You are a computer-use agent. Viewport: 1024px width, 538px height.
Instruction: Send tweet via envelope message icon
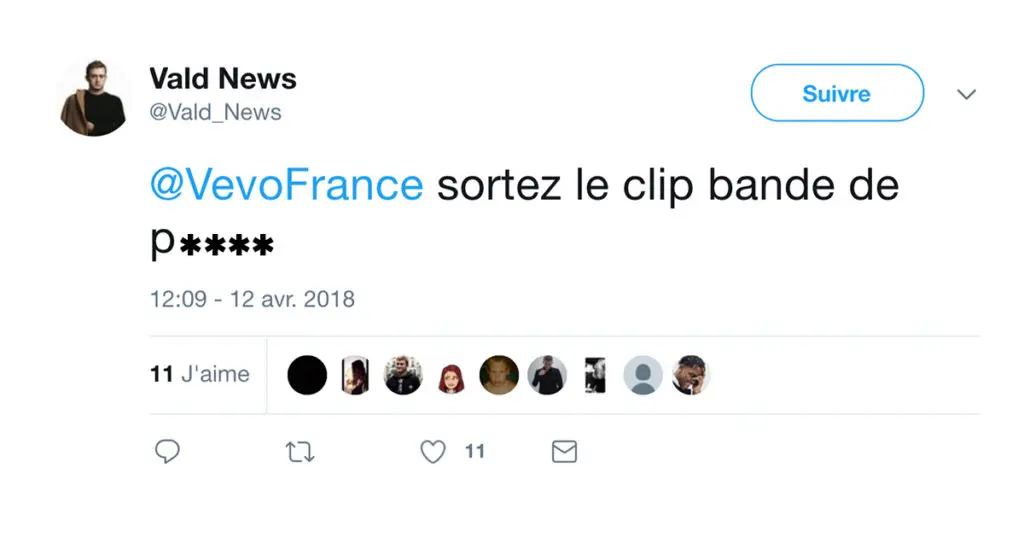click(564, 452)
